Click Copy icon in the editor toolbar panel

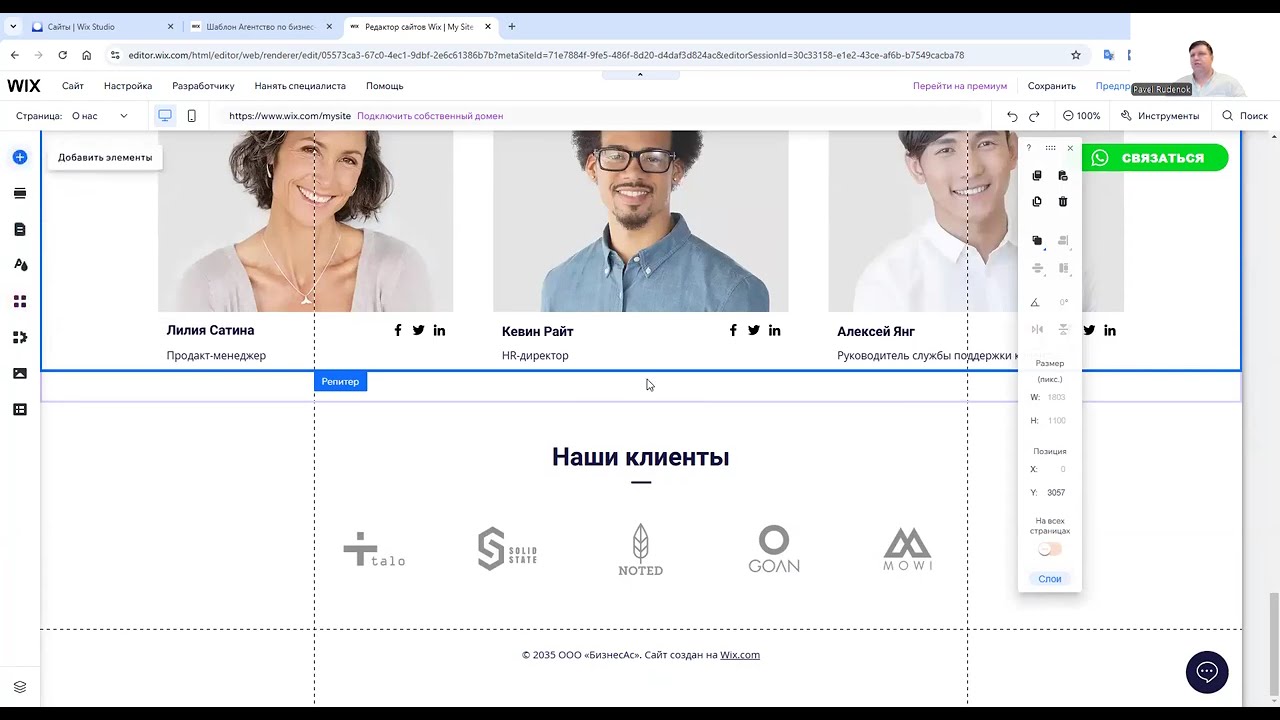click(1037, 176)
